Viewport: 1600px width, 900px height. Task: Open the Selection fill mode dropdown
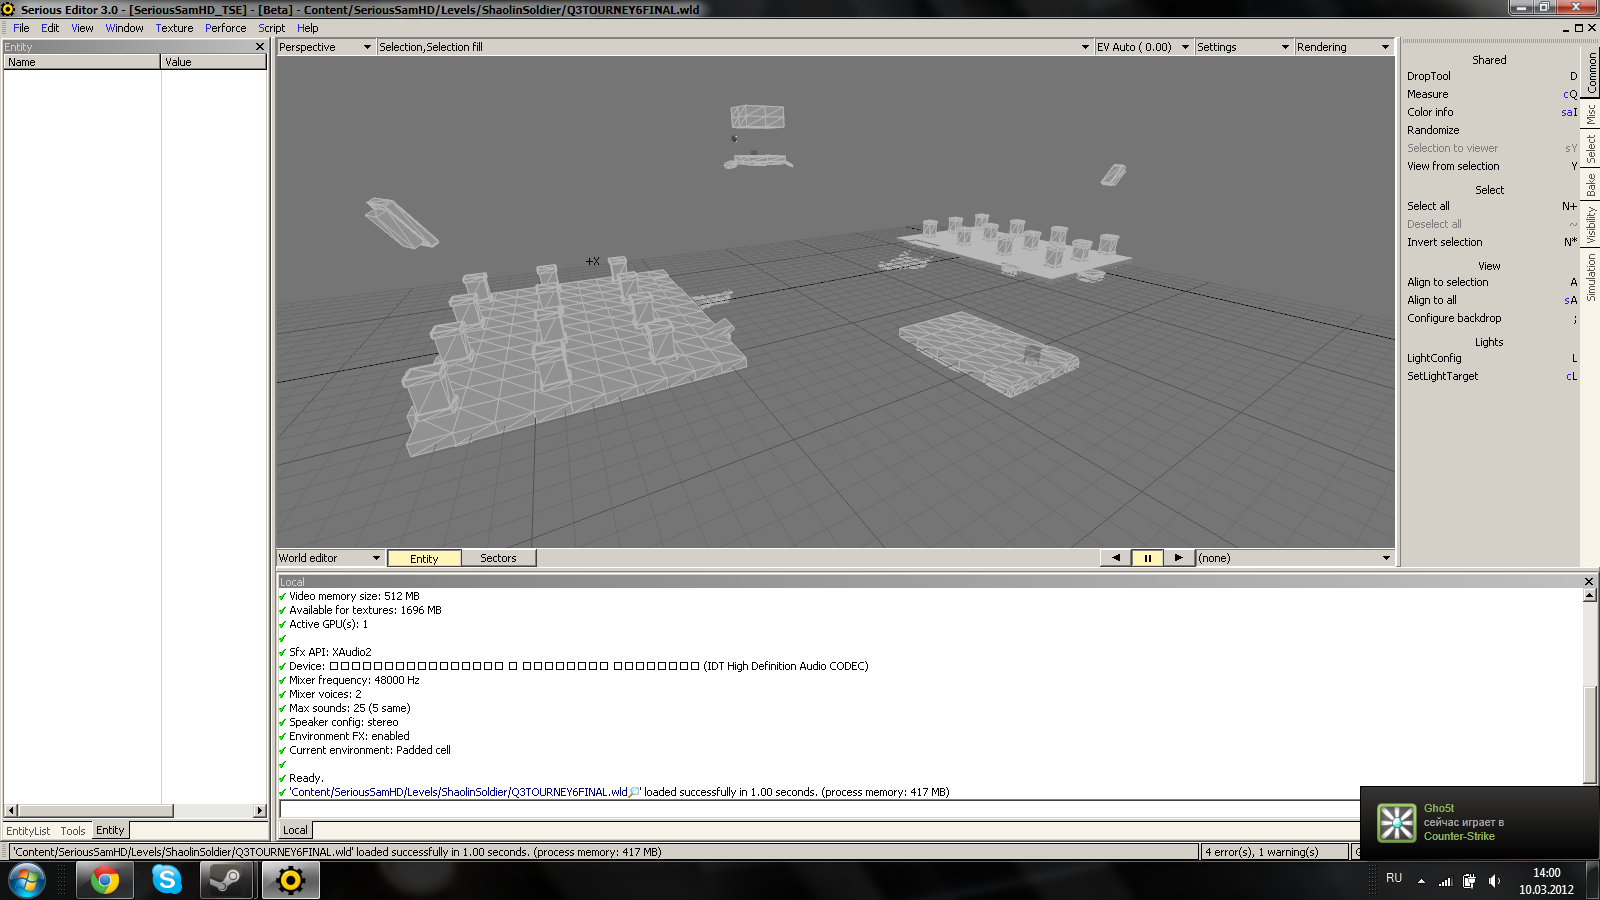734,47
